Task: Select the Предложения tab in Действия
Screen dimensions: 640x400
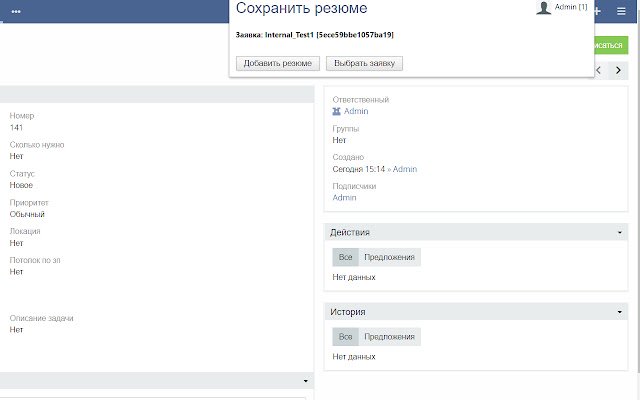Action: click(389, 257)
